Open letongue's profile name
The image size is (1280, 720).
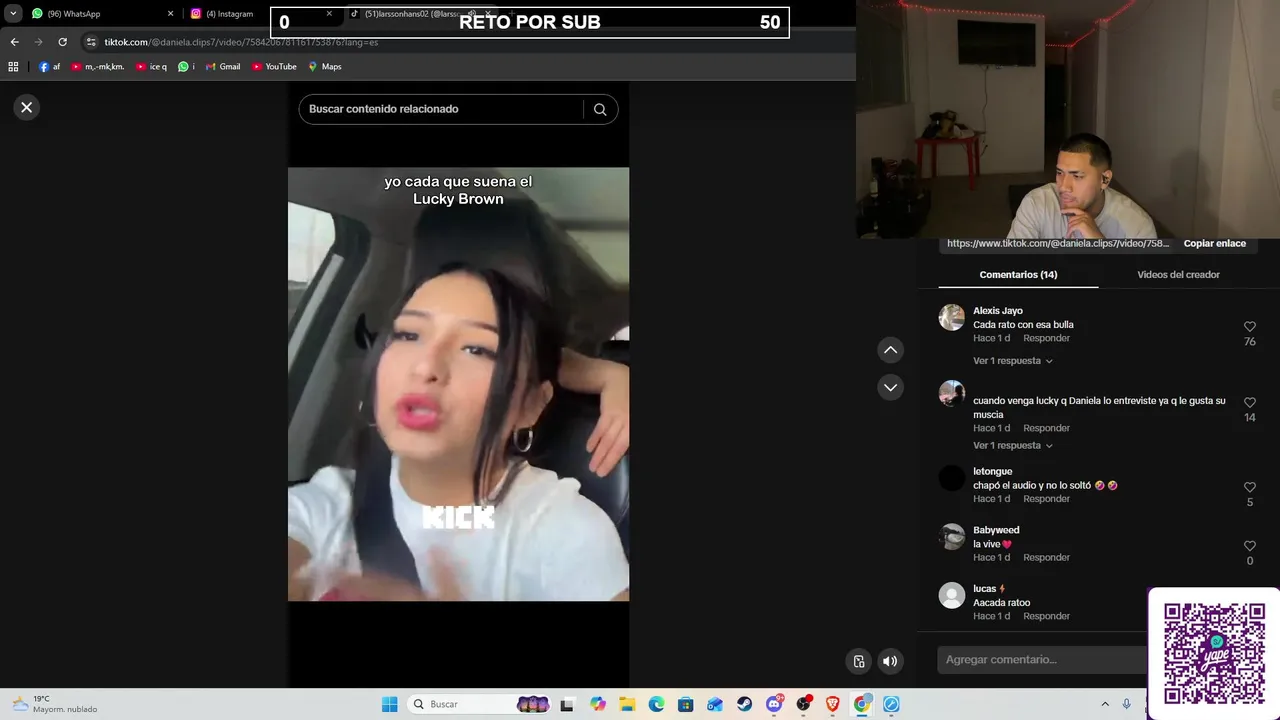pyautogui.click(x=993, y=472)
